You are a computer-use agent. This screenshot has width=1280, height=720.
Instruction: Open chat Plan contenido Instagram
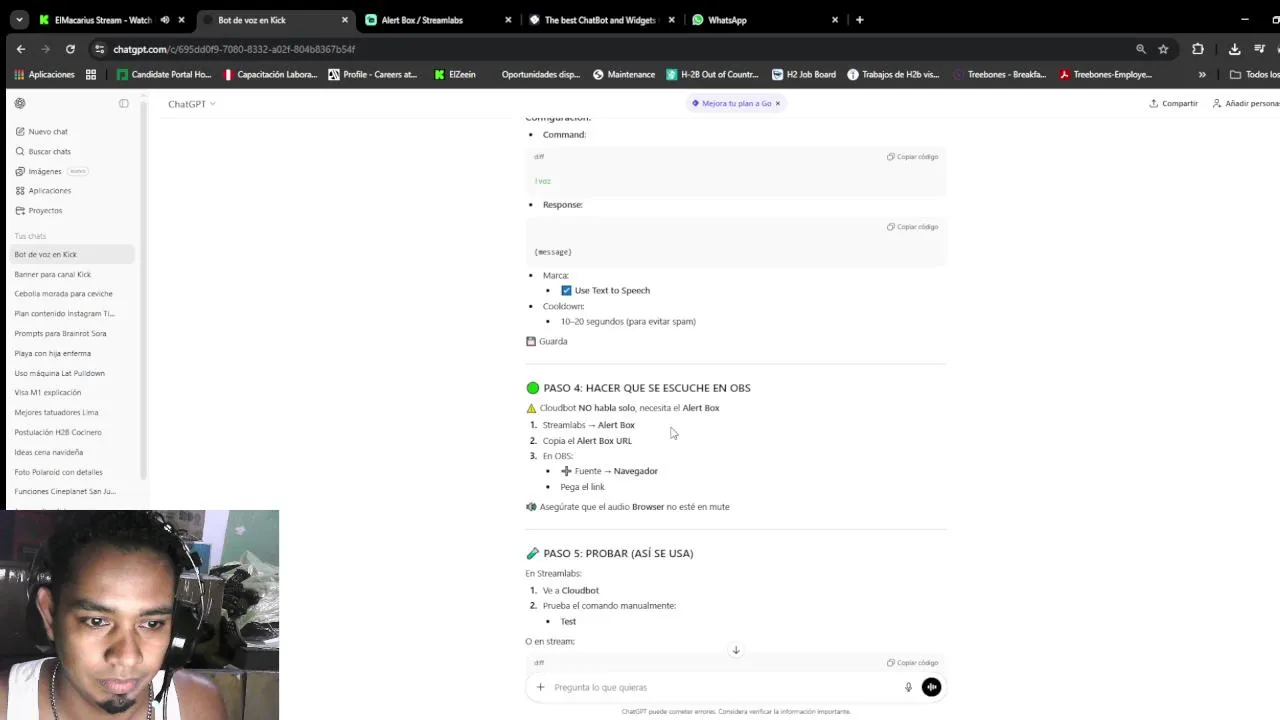tap(72, 313)
